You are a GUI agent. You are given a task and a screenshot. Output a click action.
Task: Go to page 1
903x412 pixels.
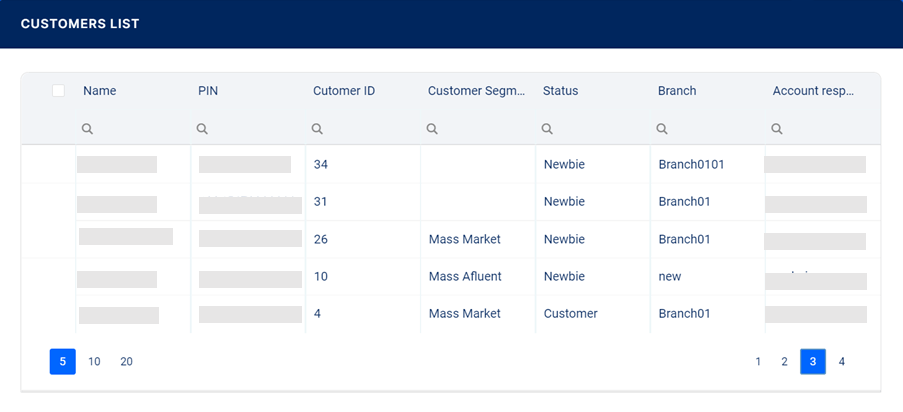(758, 362)
